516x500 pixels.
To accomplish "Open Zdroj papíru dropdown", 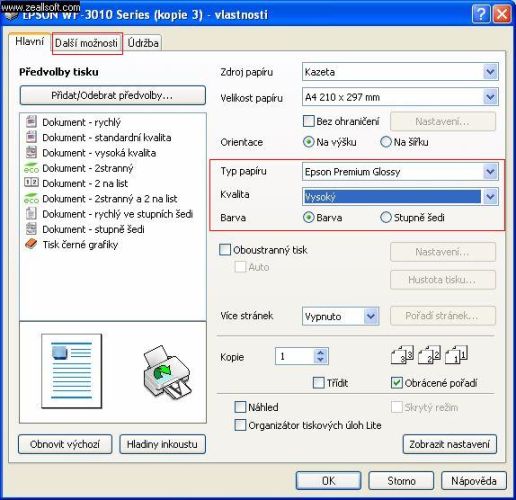I will click(x=490, y=72).
